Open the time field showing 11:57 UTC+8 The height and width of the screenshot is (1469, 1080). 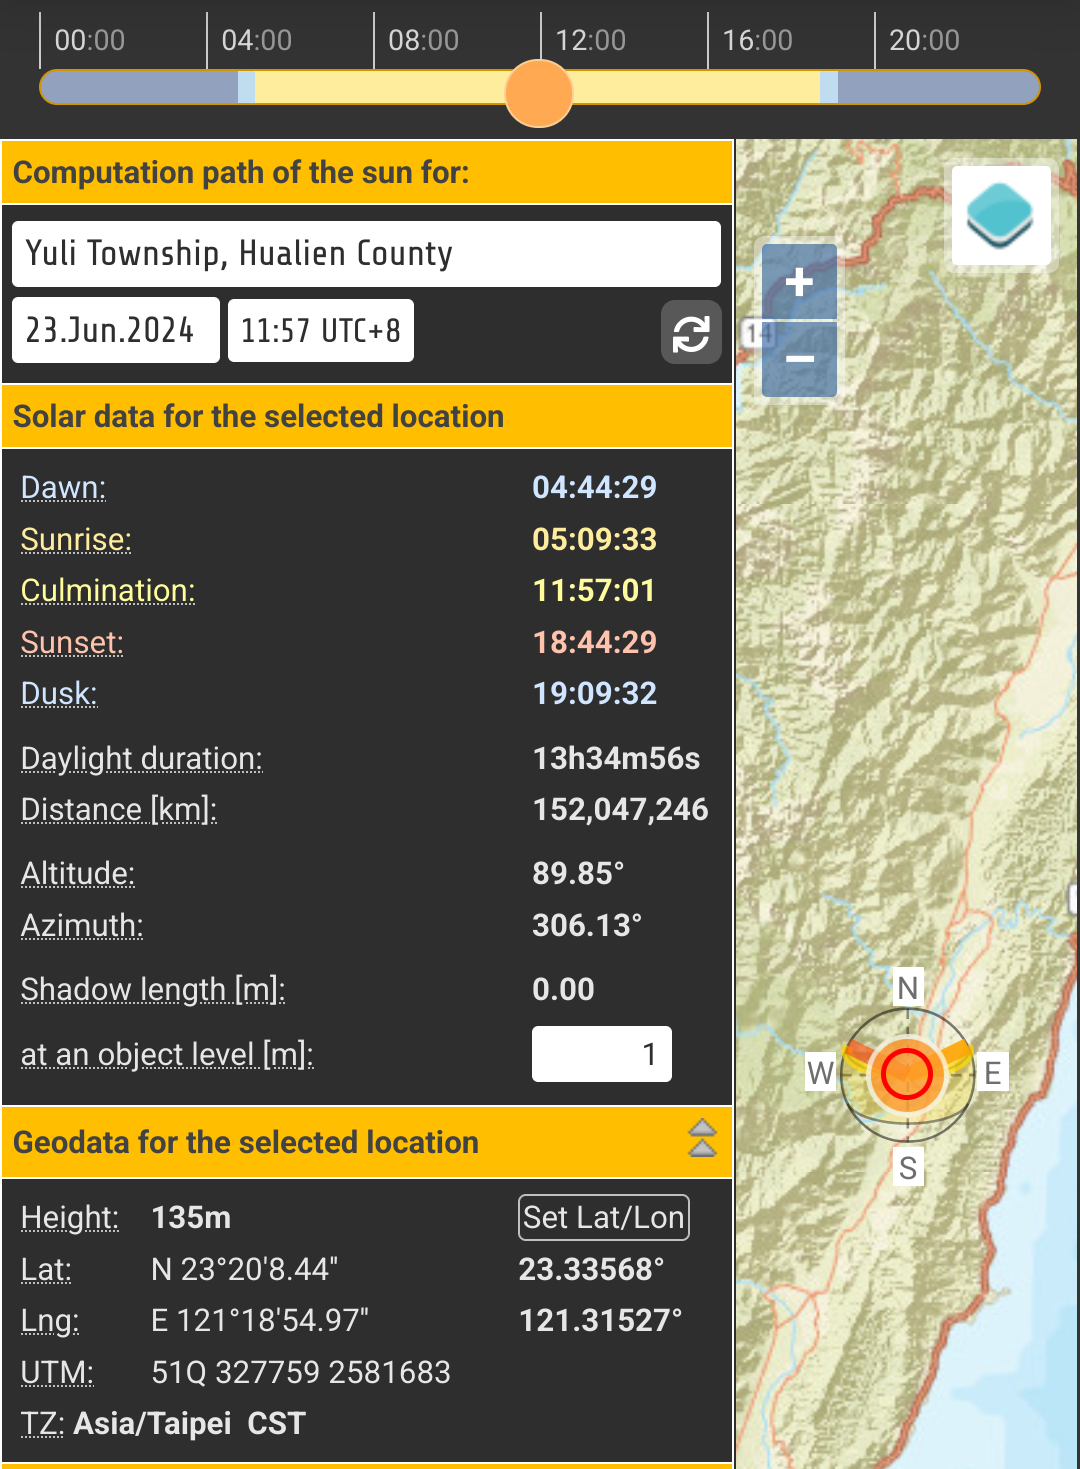(320, 330)
